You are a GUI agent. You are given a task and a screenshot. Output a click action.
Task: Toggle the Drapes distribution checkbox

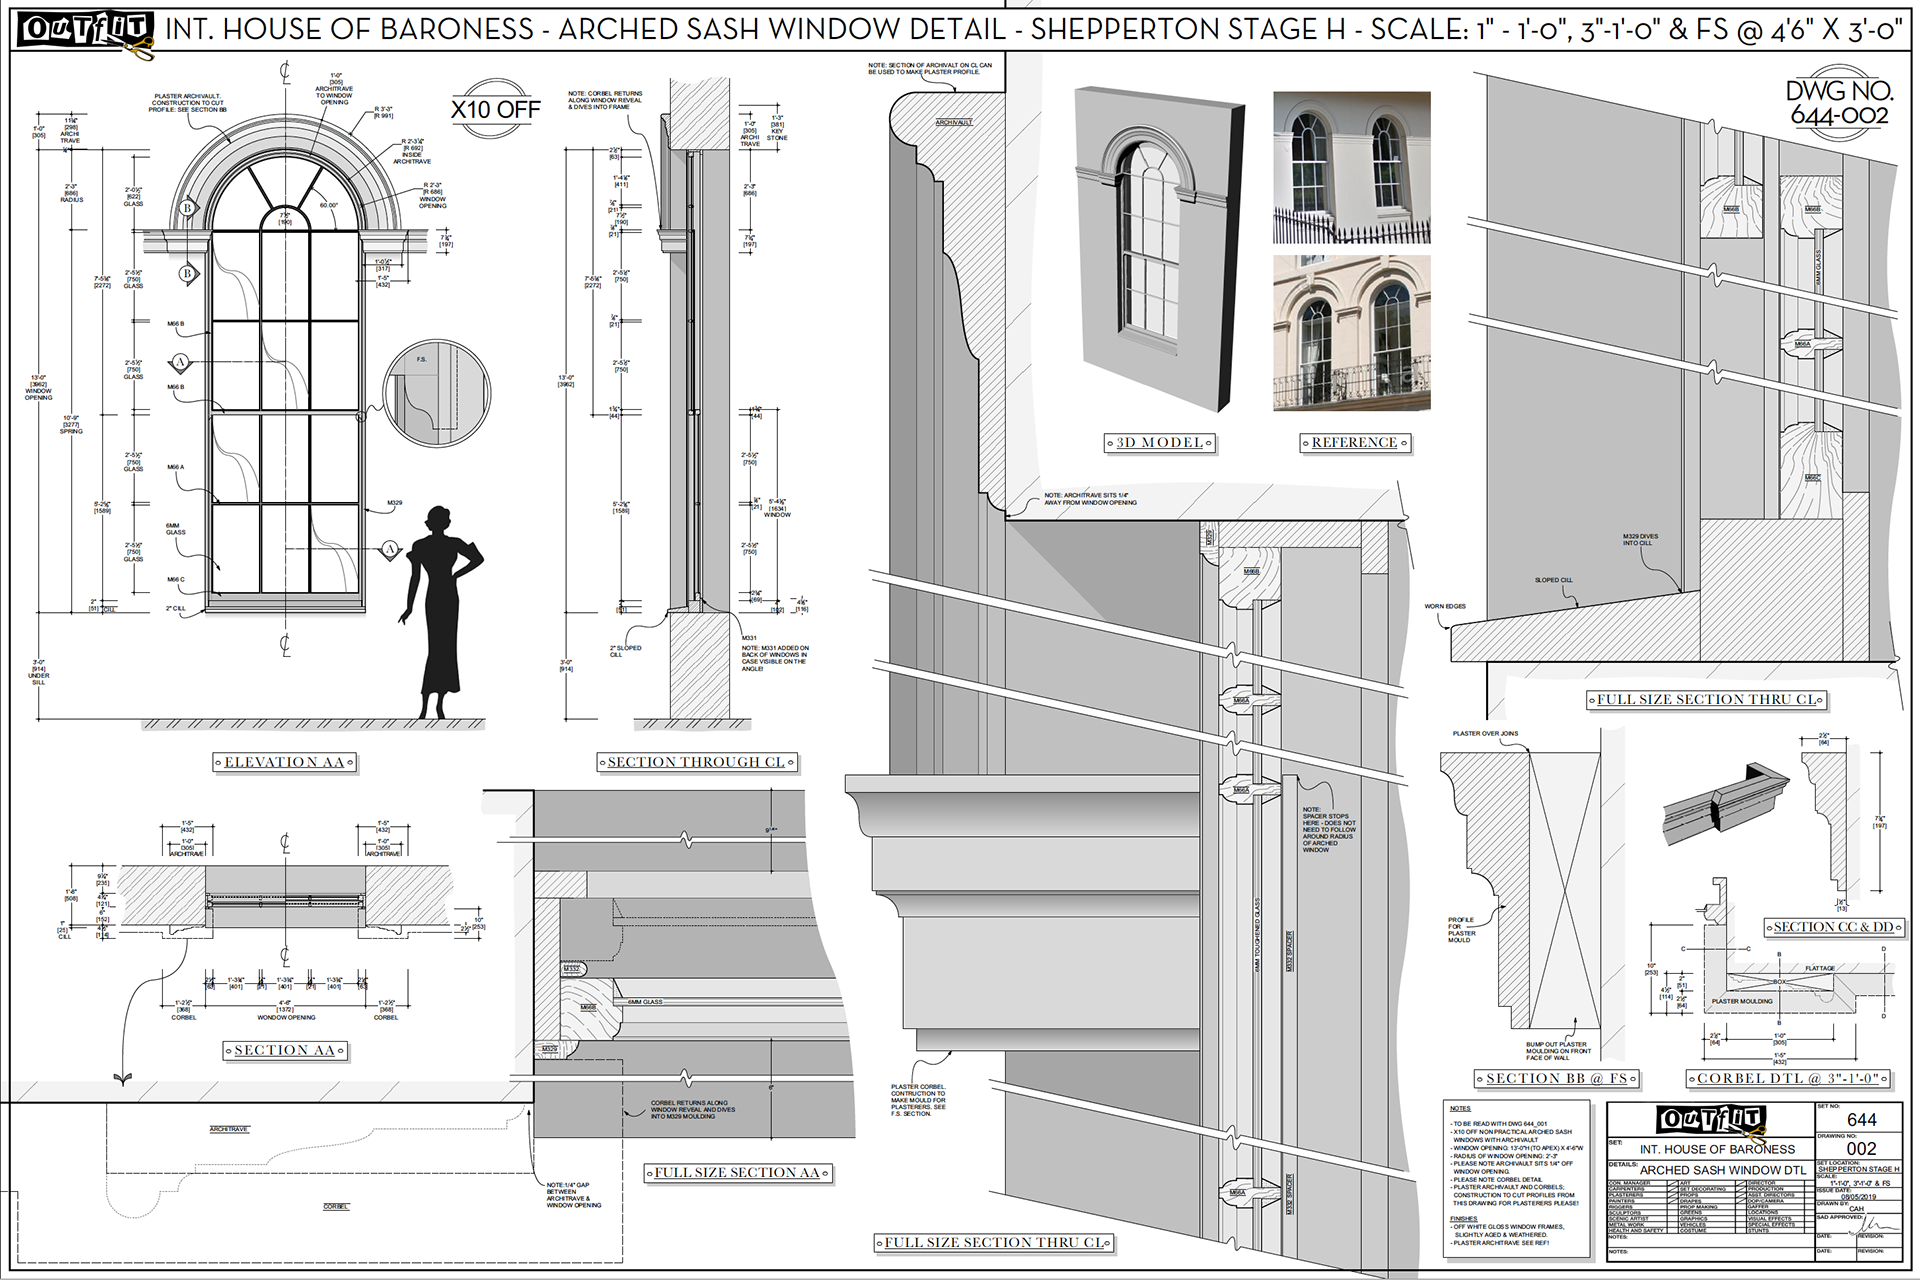click(1741, 1201)
